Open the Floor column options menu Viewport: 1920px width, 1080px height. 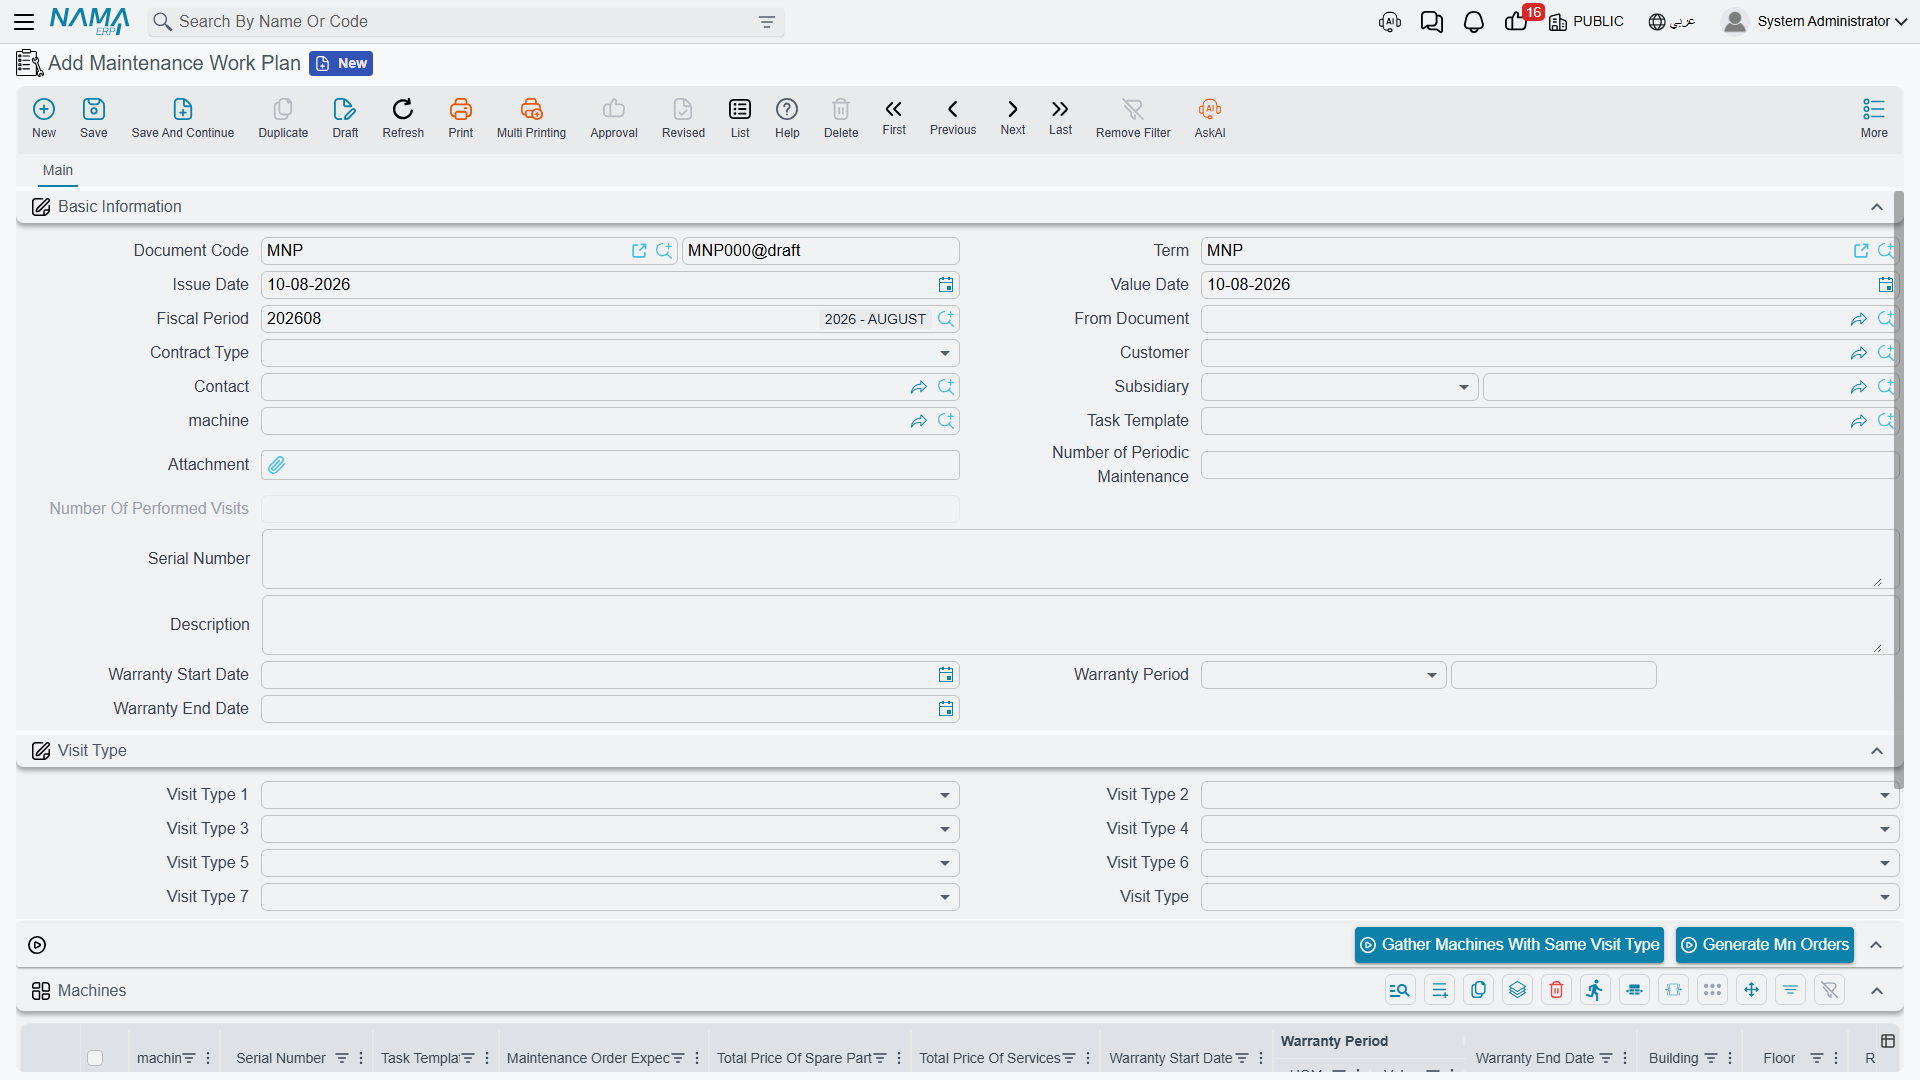pyautogui.click(x=1836, y=1058)
